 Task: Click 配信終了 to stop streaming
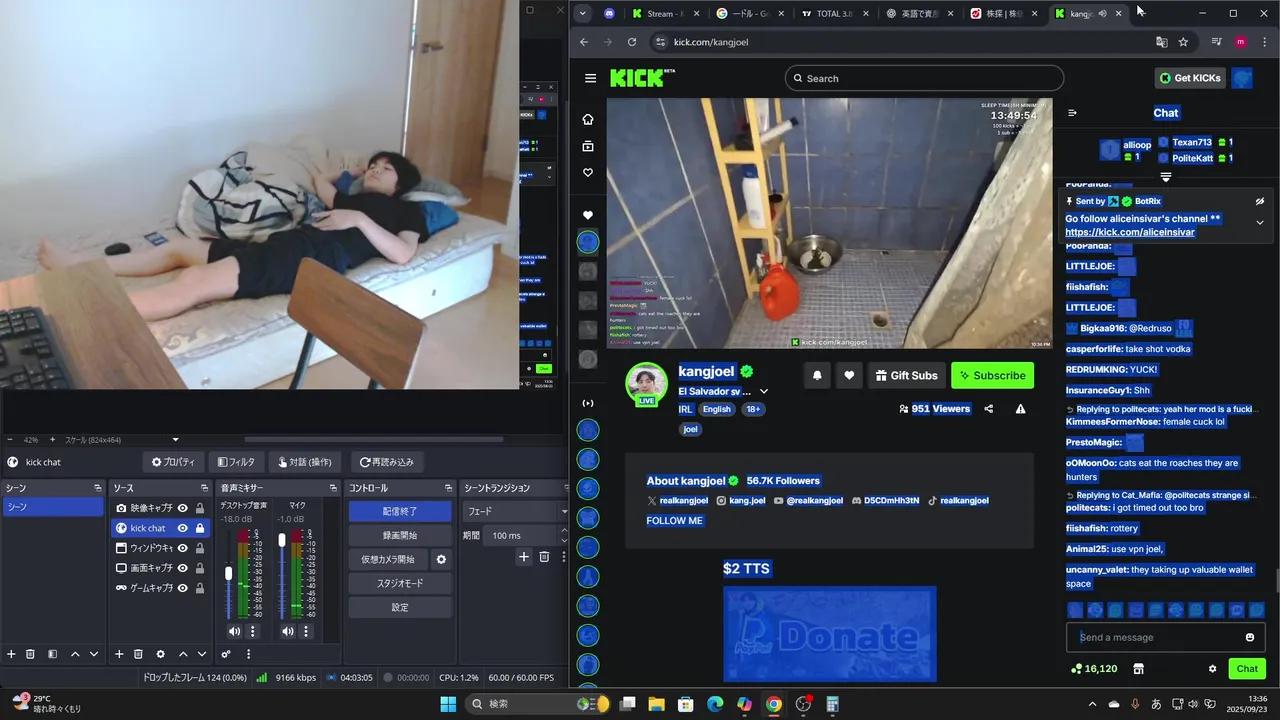[x=400, y=511]
